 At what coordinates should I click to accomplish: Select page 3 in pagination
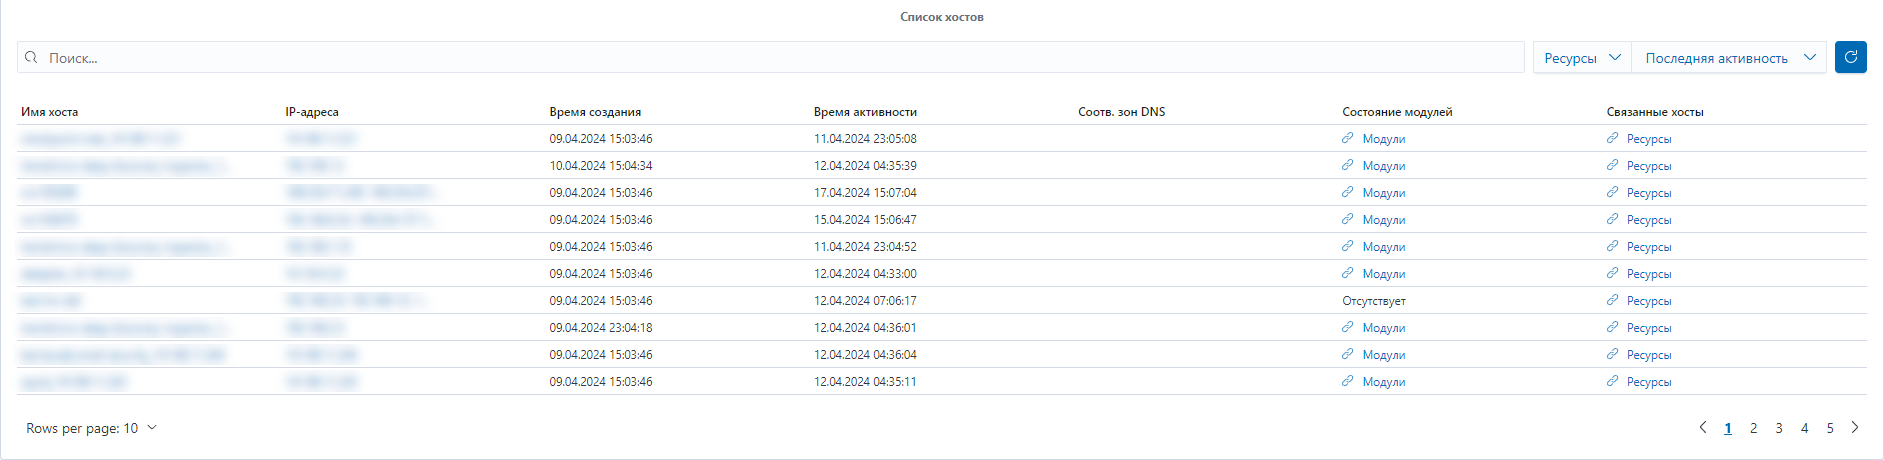tap(1779, 428)
